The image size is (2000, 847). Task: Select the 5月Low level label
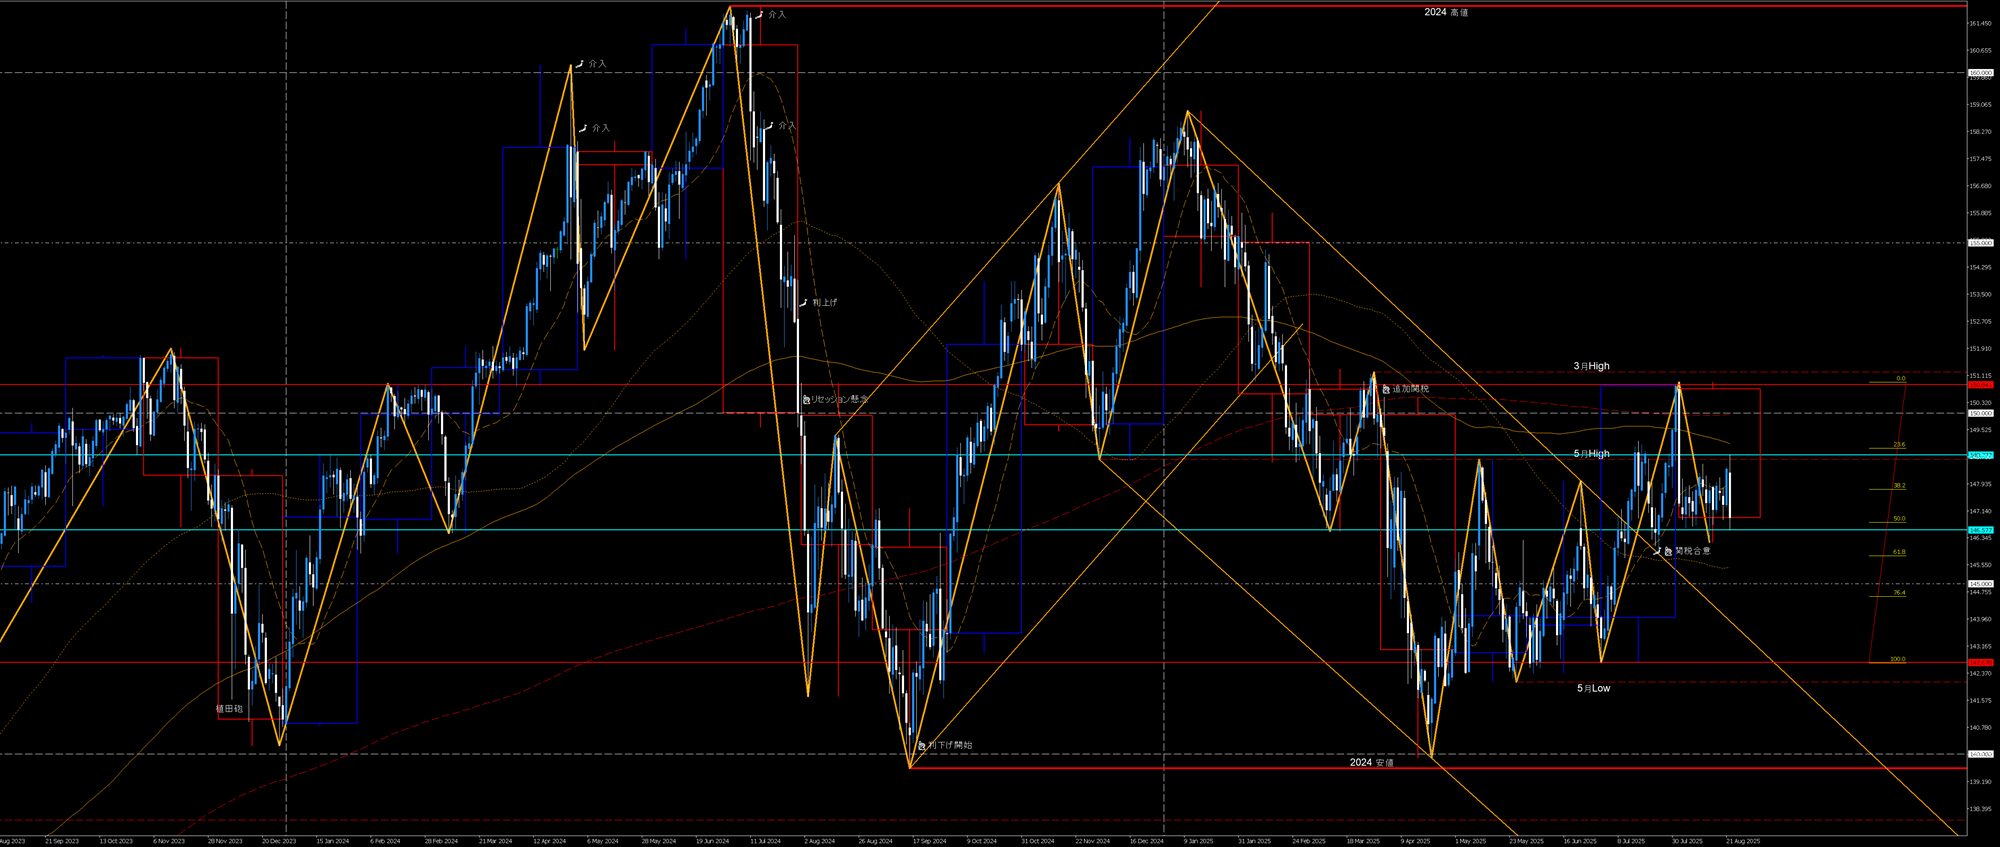pos(1593,688)
